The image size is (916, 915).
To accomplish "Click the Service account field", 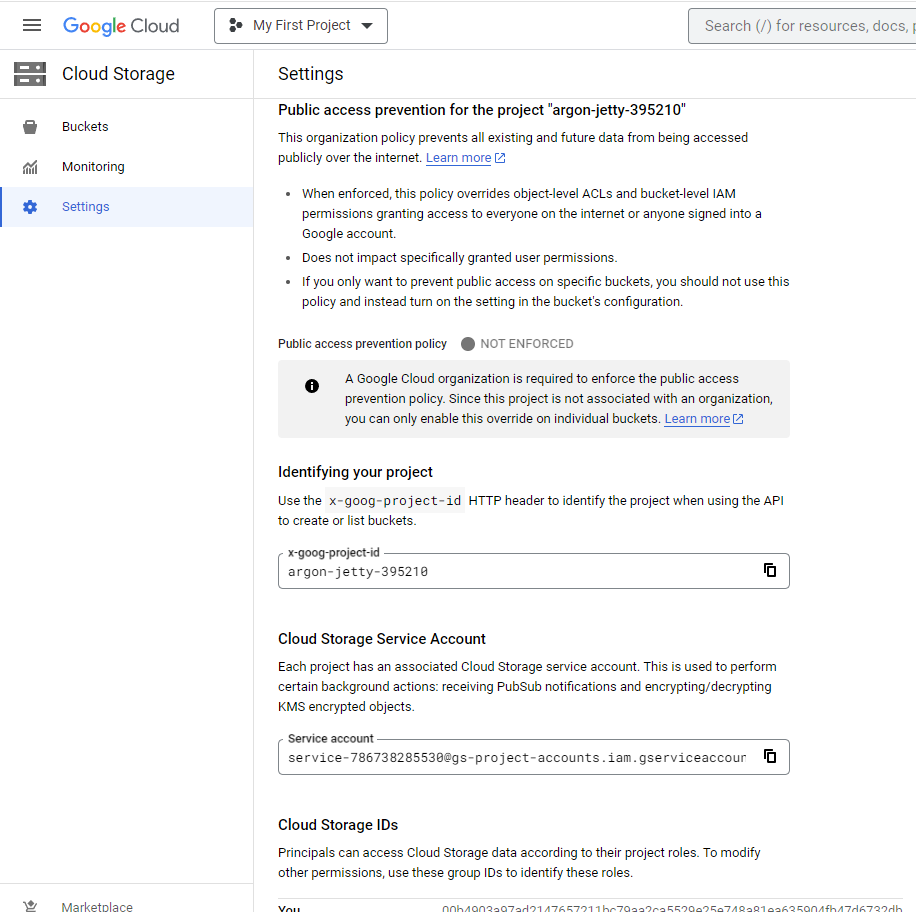I will [x=534, y=757].
